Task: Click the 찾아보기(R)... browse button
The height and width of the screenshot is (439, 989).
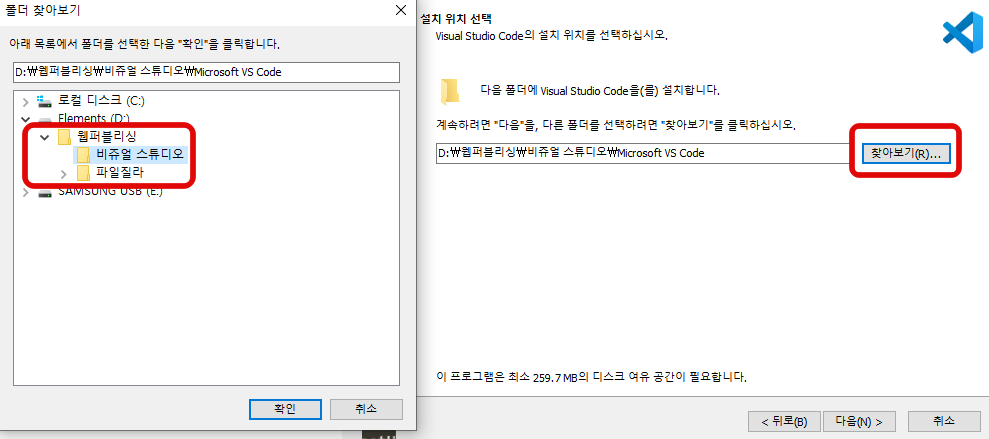Action: 905,153
